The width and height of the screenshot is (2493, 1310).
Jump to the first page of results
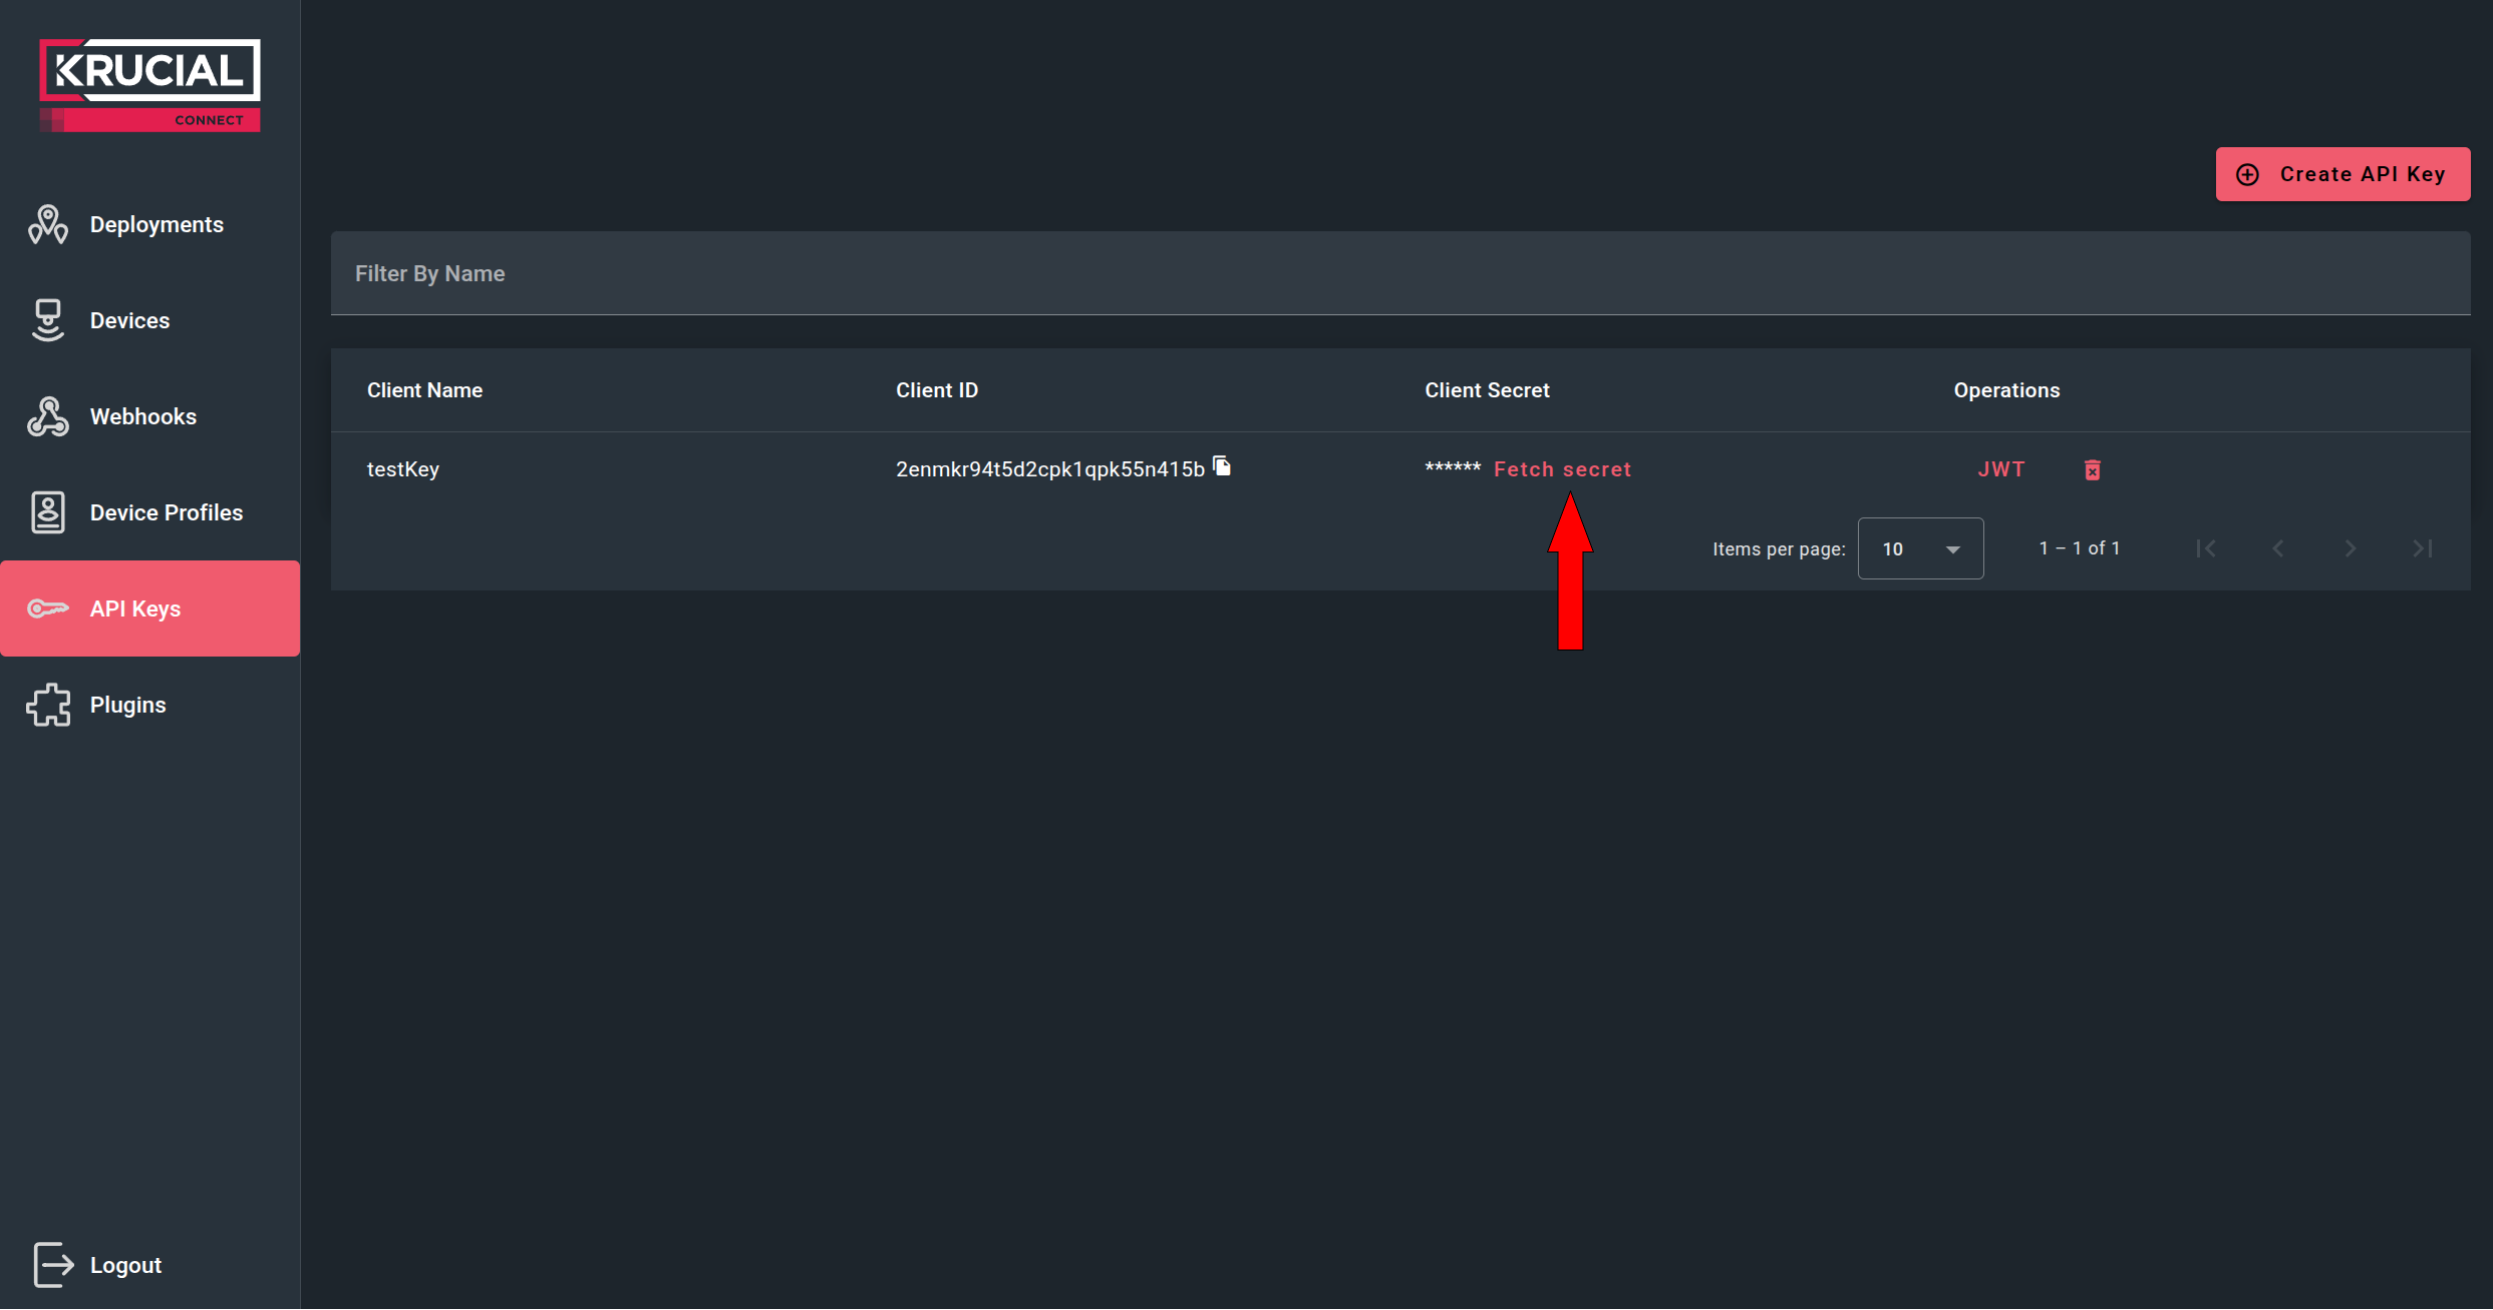(x=2206, y=549)
